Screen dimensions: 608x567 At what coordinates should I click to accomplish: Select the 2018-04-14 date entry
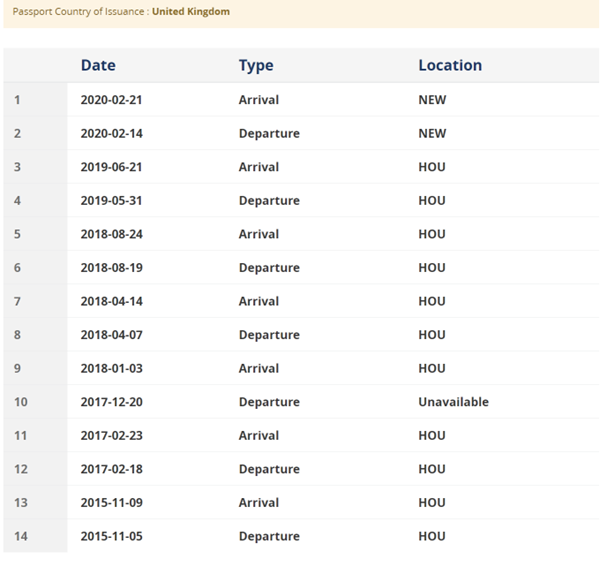111,301
